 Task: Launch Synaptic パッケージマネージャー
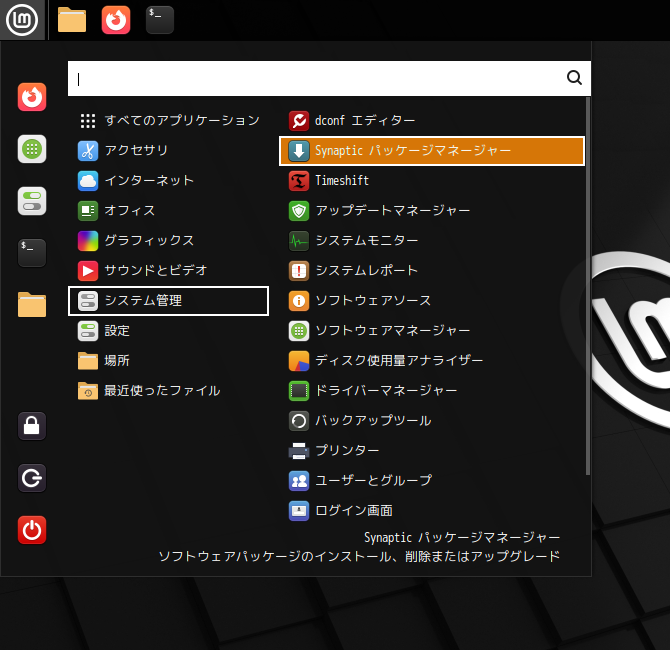tap(432, 150)
